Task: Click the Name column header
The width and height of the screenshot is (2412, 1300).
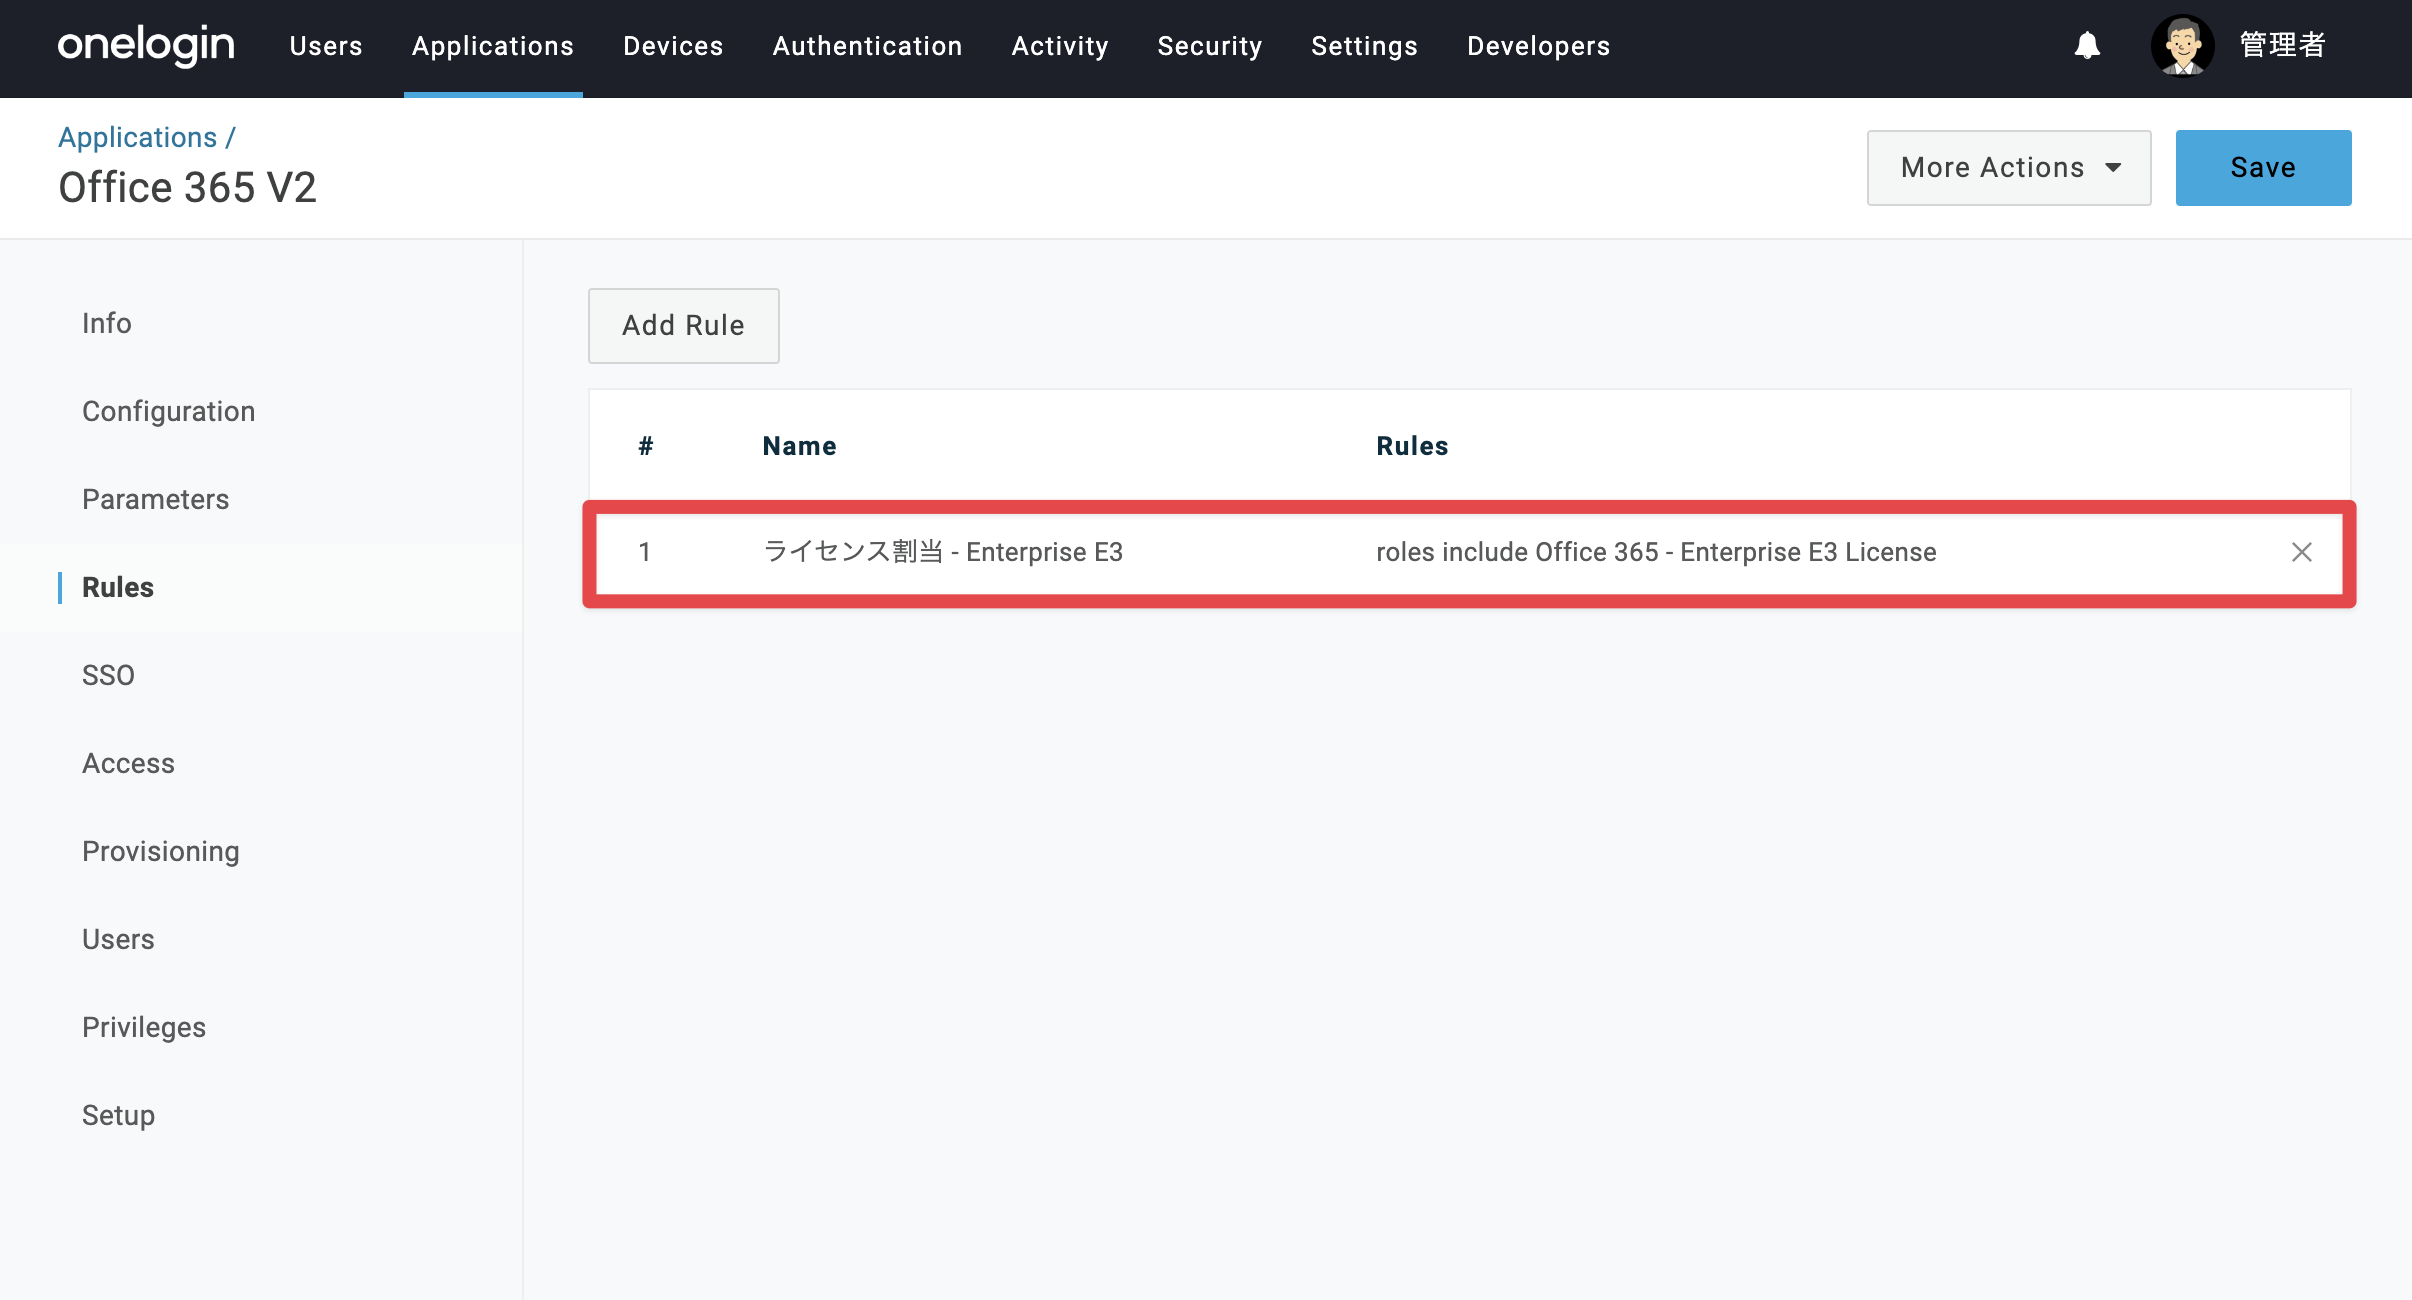Action: click(x=799, y=446)
